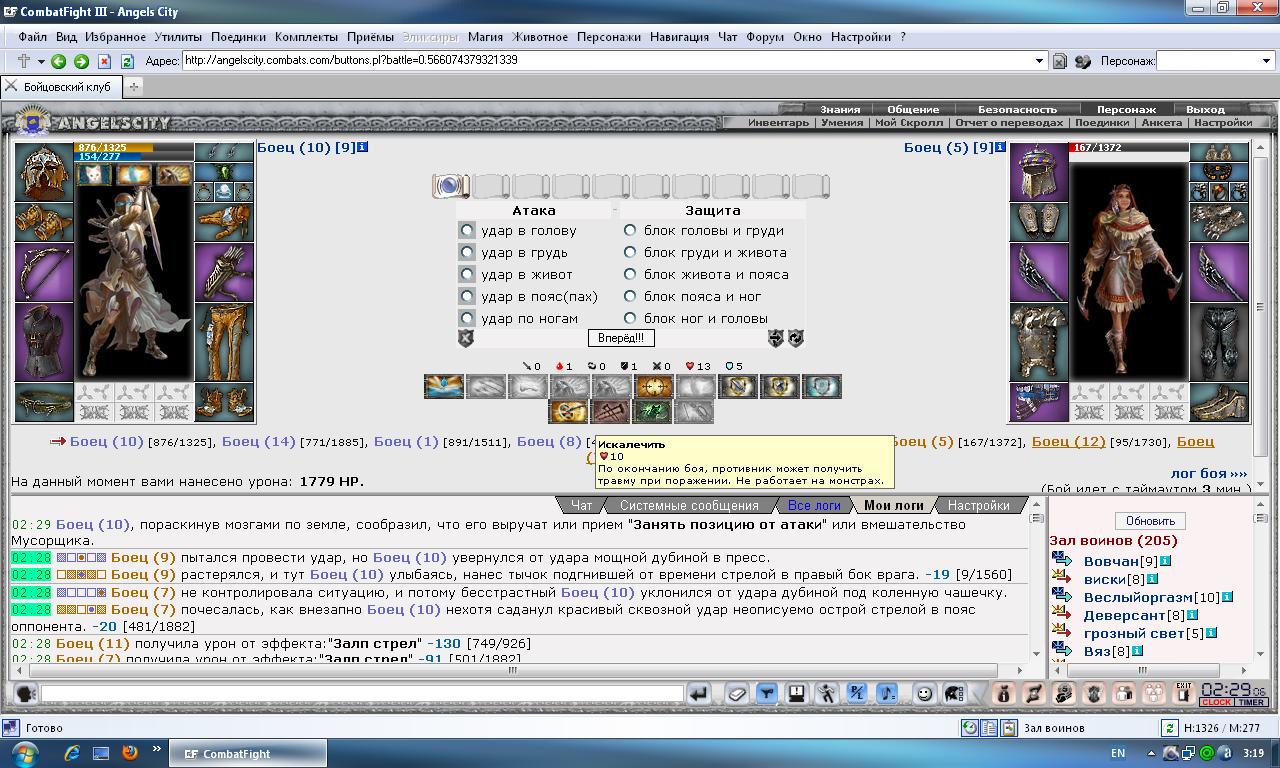Select defense блок пояса и ног
Image resolution: width=1280 pixels, height=768 pixels.
[x=630, y=296]
